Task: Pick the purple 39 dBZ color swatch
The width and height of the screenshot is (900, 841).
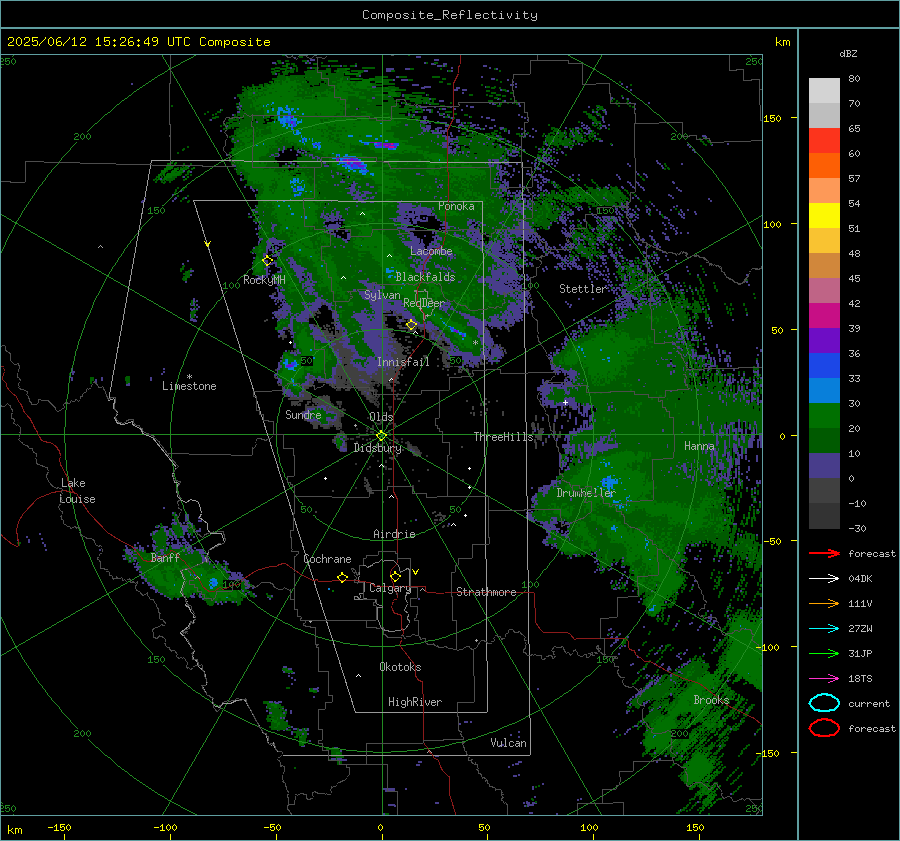Action: tap(824, 340)
